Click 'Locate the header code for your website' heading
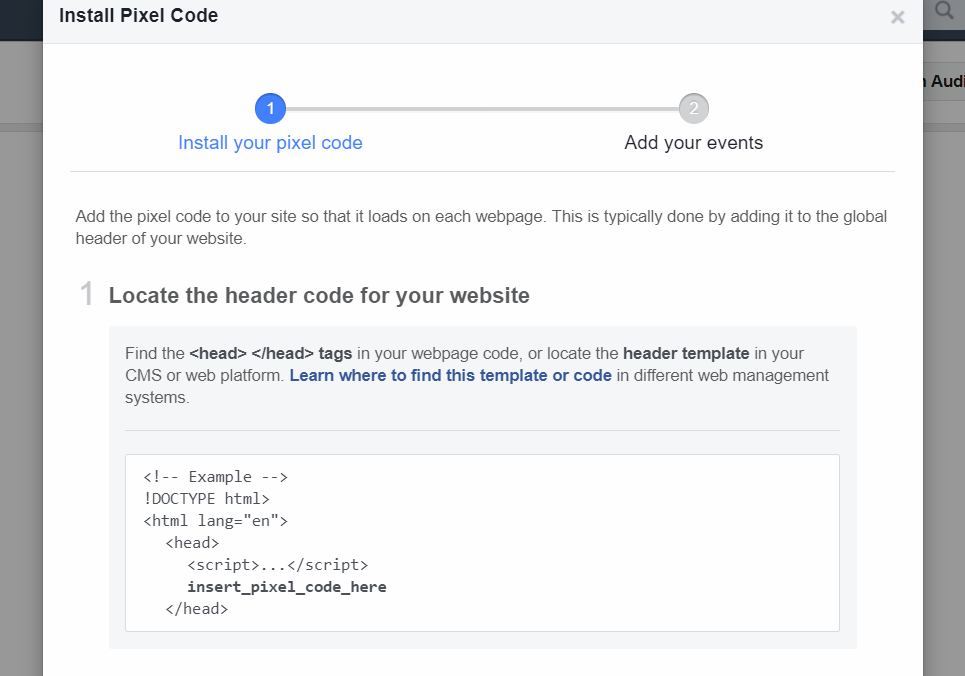 (319, 296)
